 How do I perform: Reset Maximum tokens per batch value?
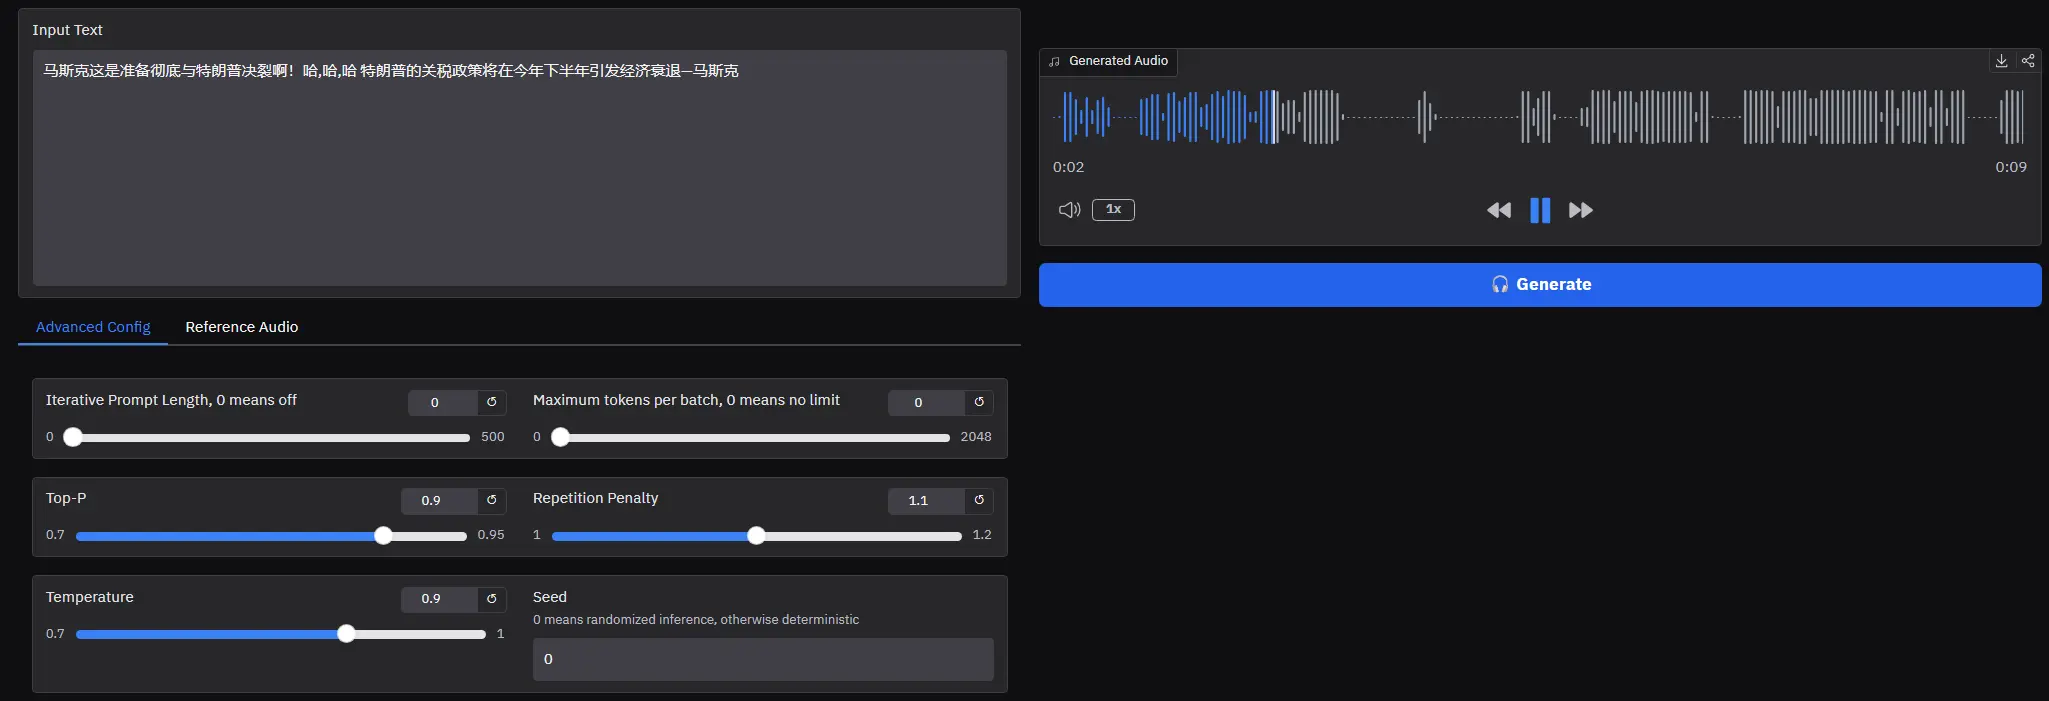tap(979, 402)
